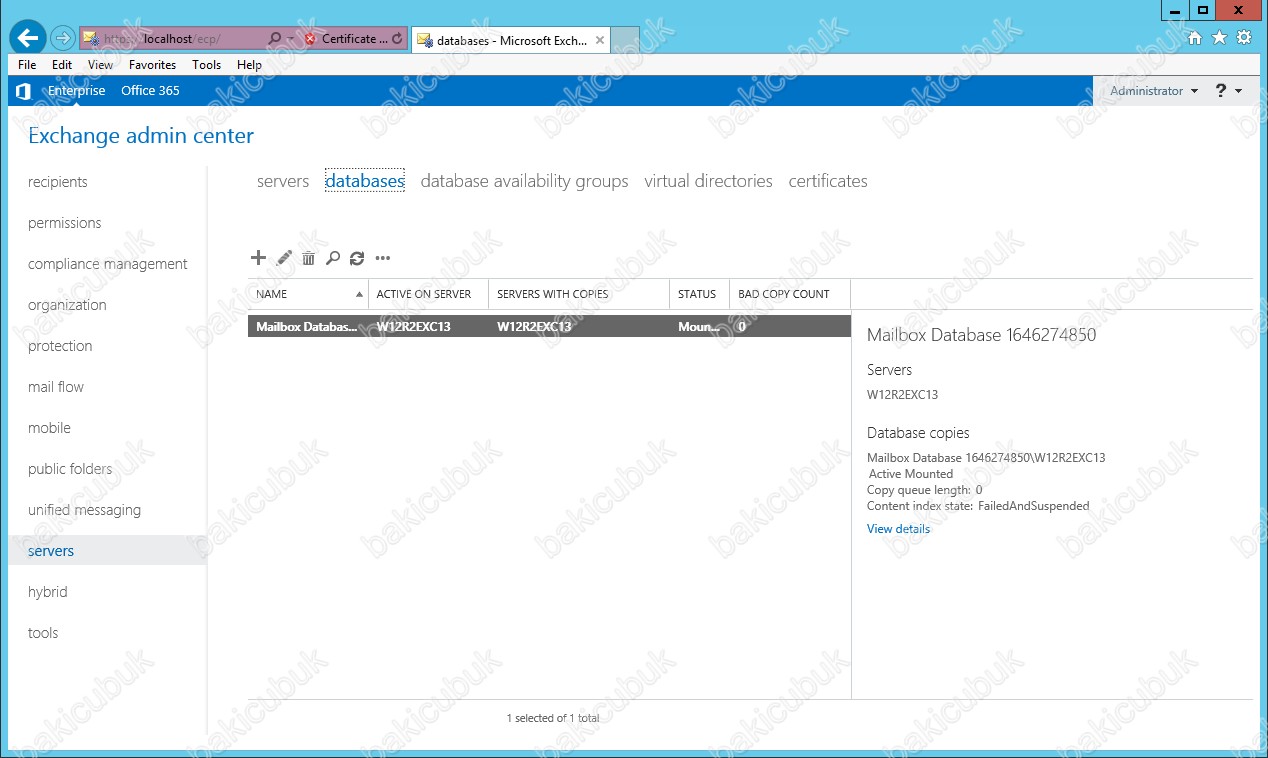
Task: Open mail flow section
Action: click(56, 387)
